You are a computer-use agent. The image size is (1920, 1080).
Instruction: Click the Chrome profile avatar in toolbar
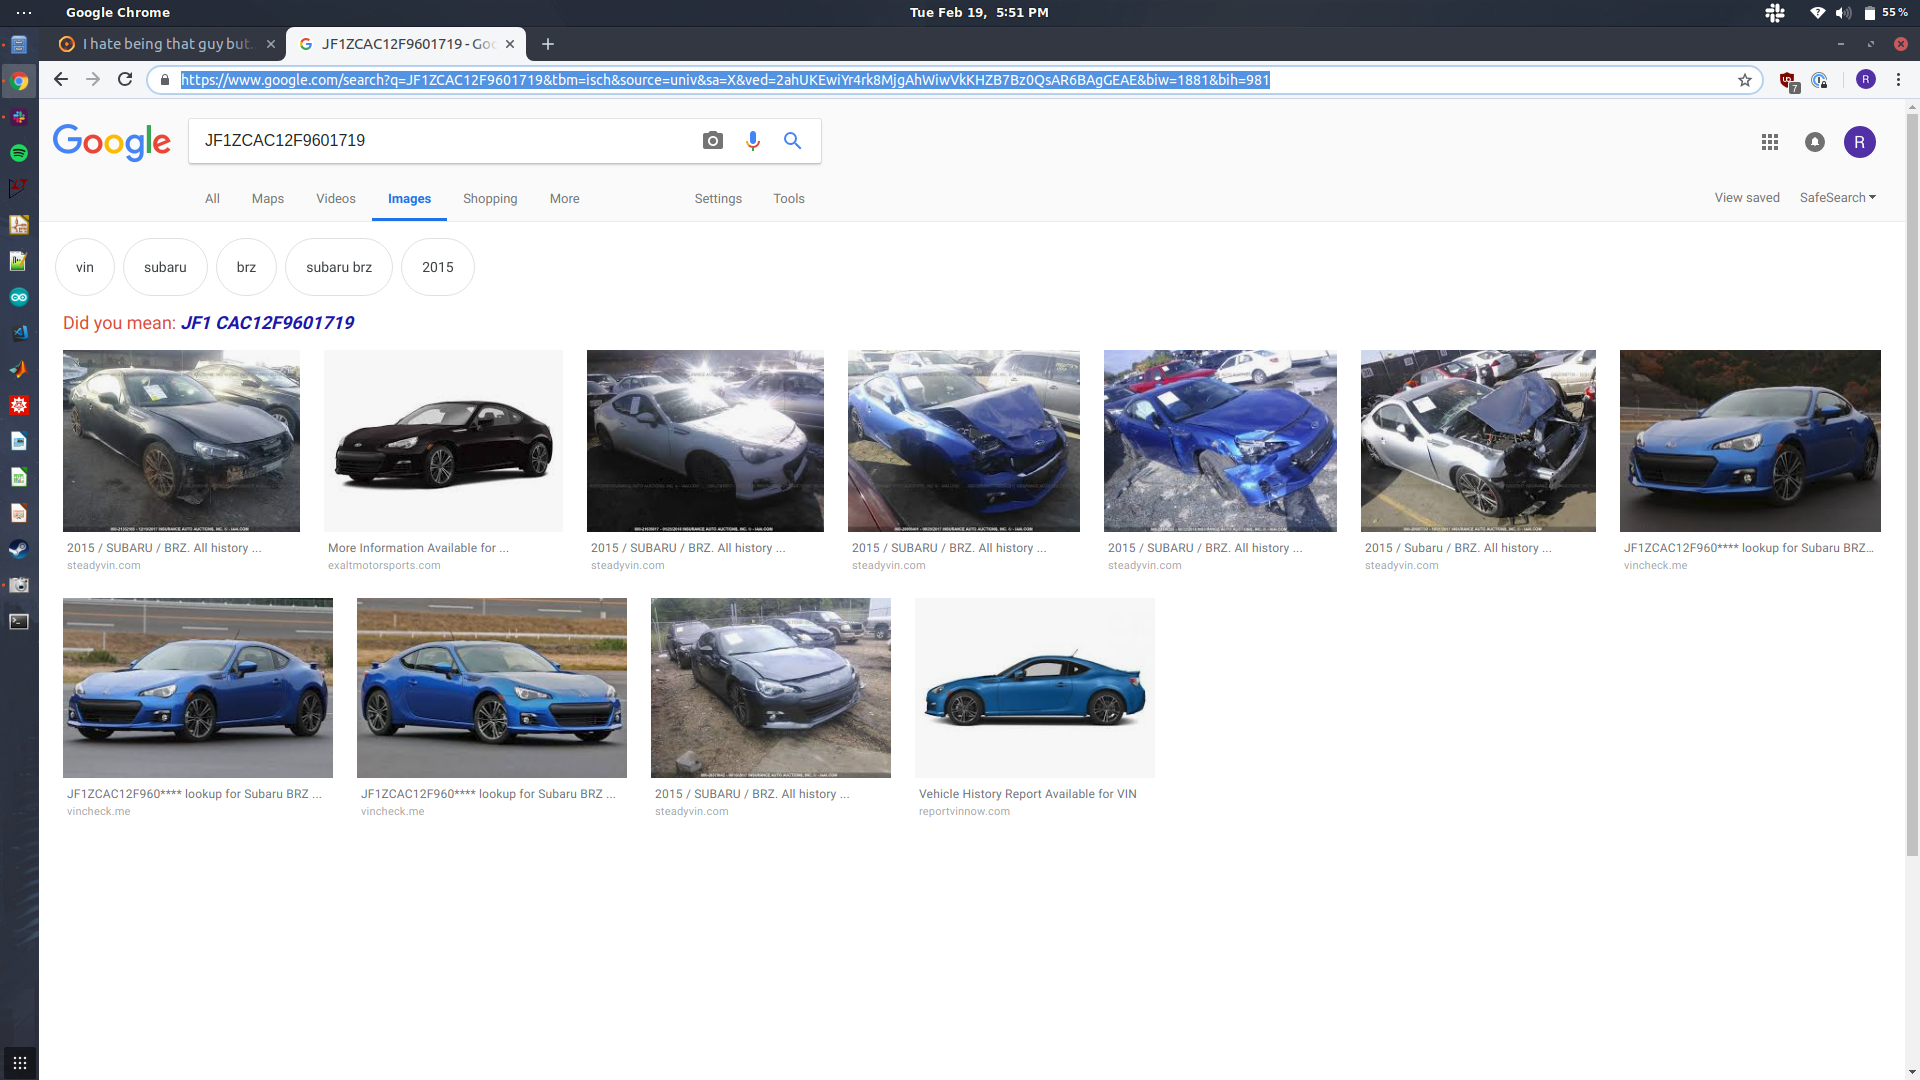point(1866,79)
